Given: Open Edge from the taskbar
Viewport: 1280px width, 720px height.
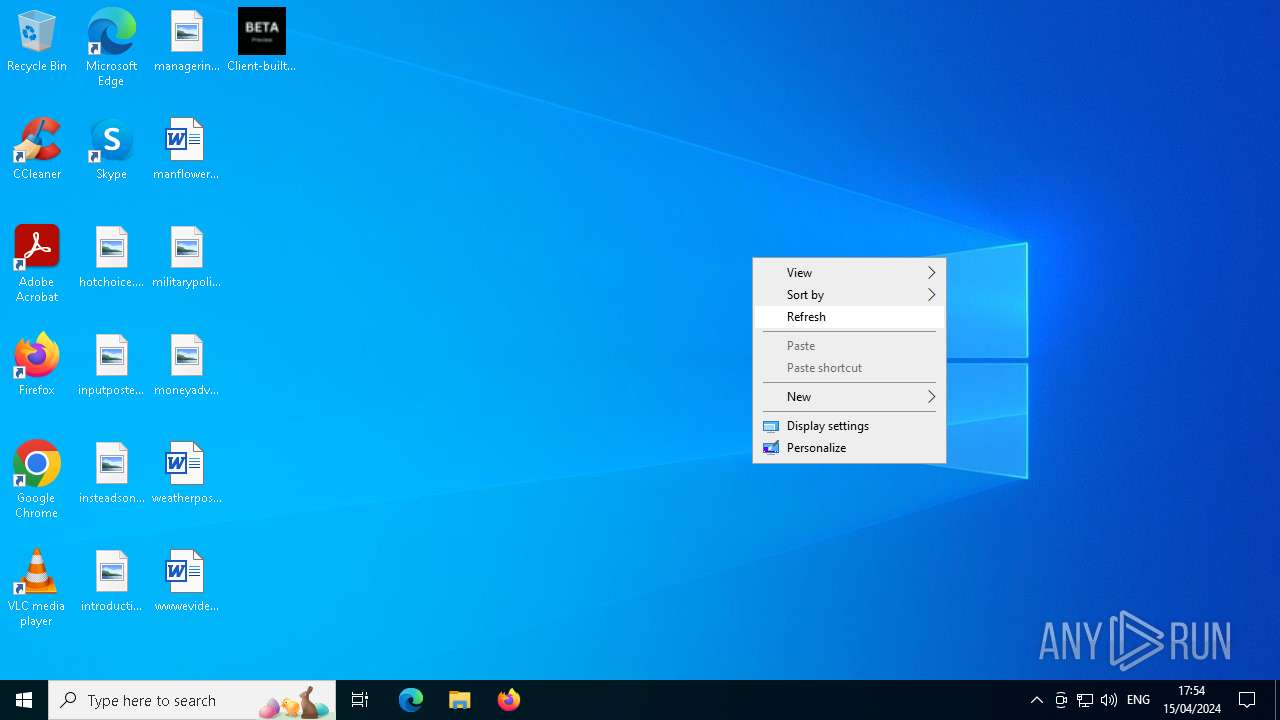Looking at the screenshot, I should click(x=411, y=700).
